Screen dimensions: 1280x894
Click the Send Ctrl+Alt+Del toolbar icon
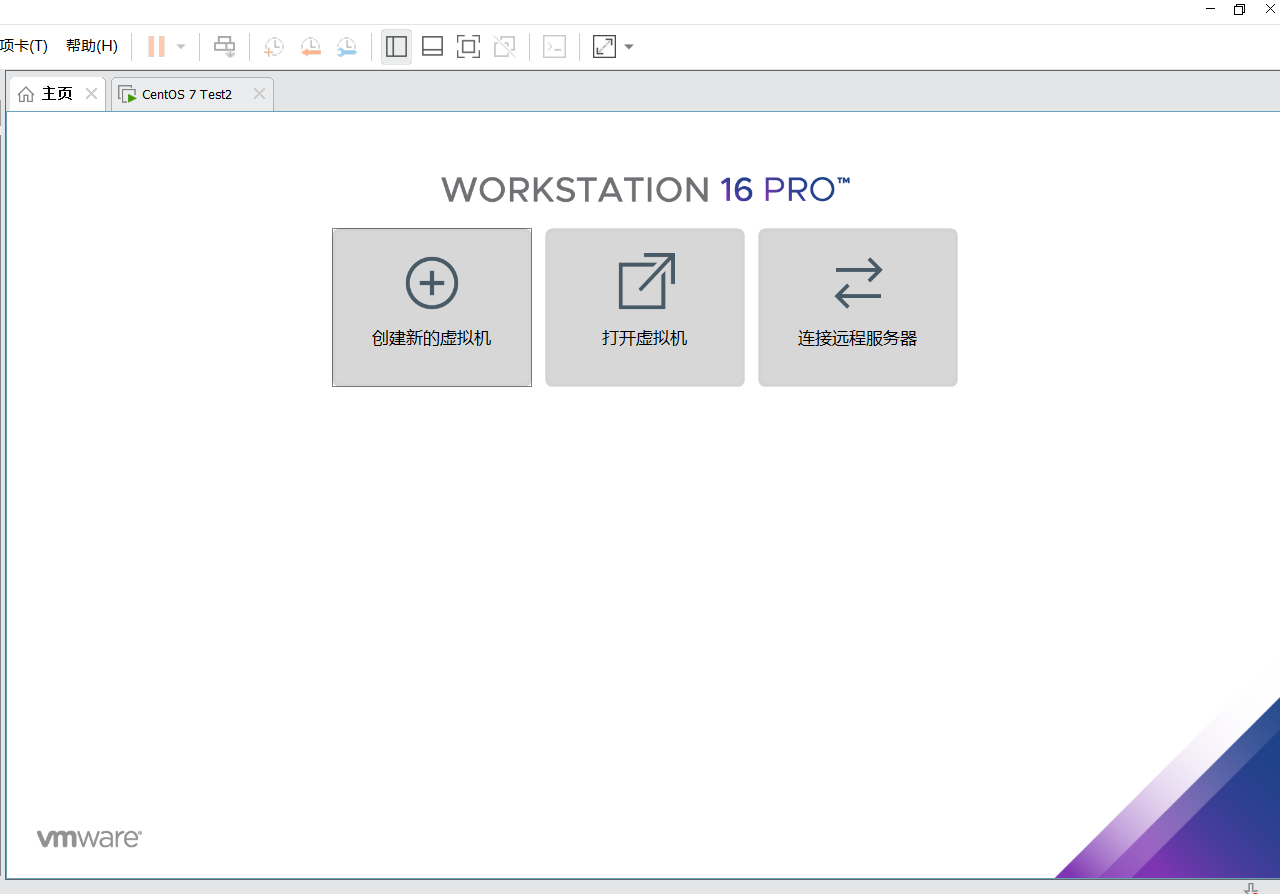225,46
